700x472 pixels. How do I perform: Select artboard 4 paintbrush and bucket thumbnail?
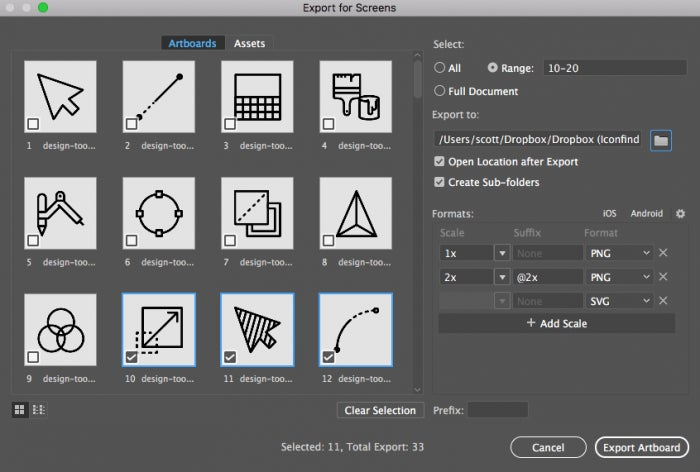click(x=356, y=97)
